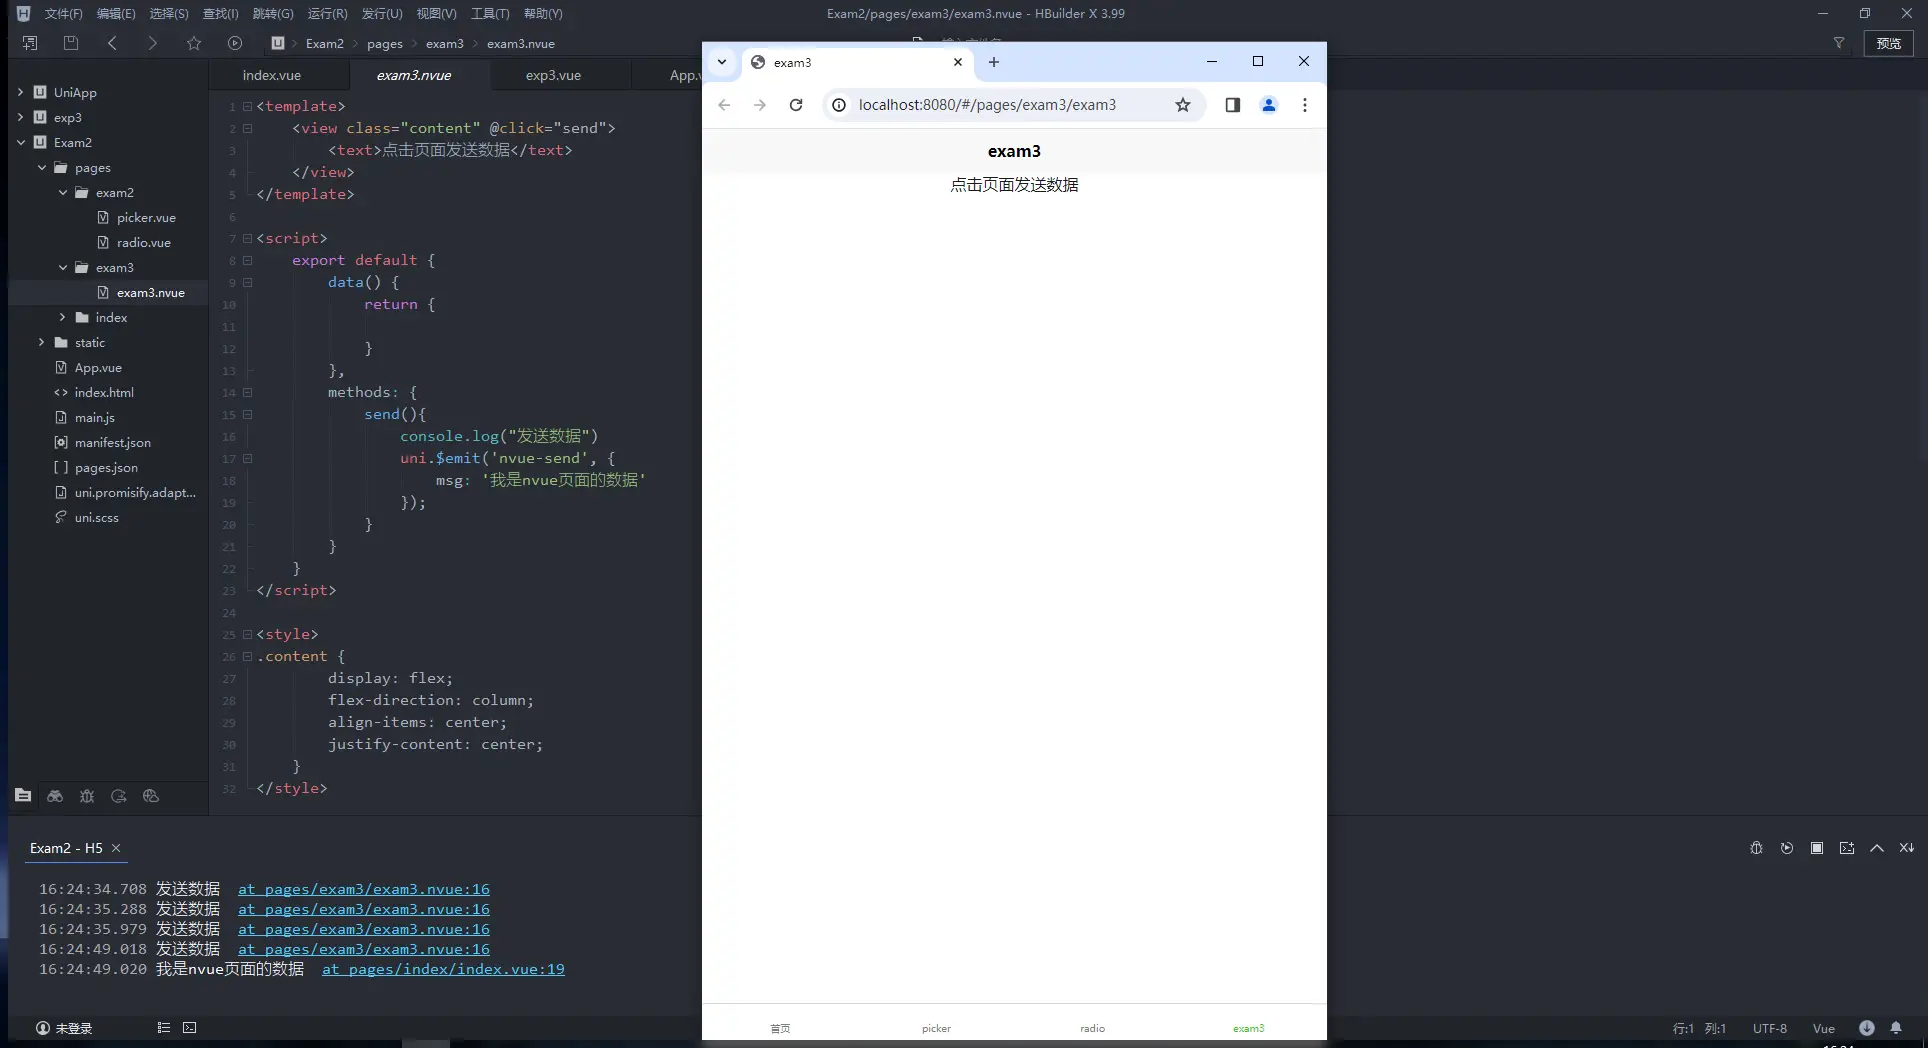Screen dimensions: 1928x1048
Task: Close the Exam2 - H5 console tab
Action: pos(116,848)
